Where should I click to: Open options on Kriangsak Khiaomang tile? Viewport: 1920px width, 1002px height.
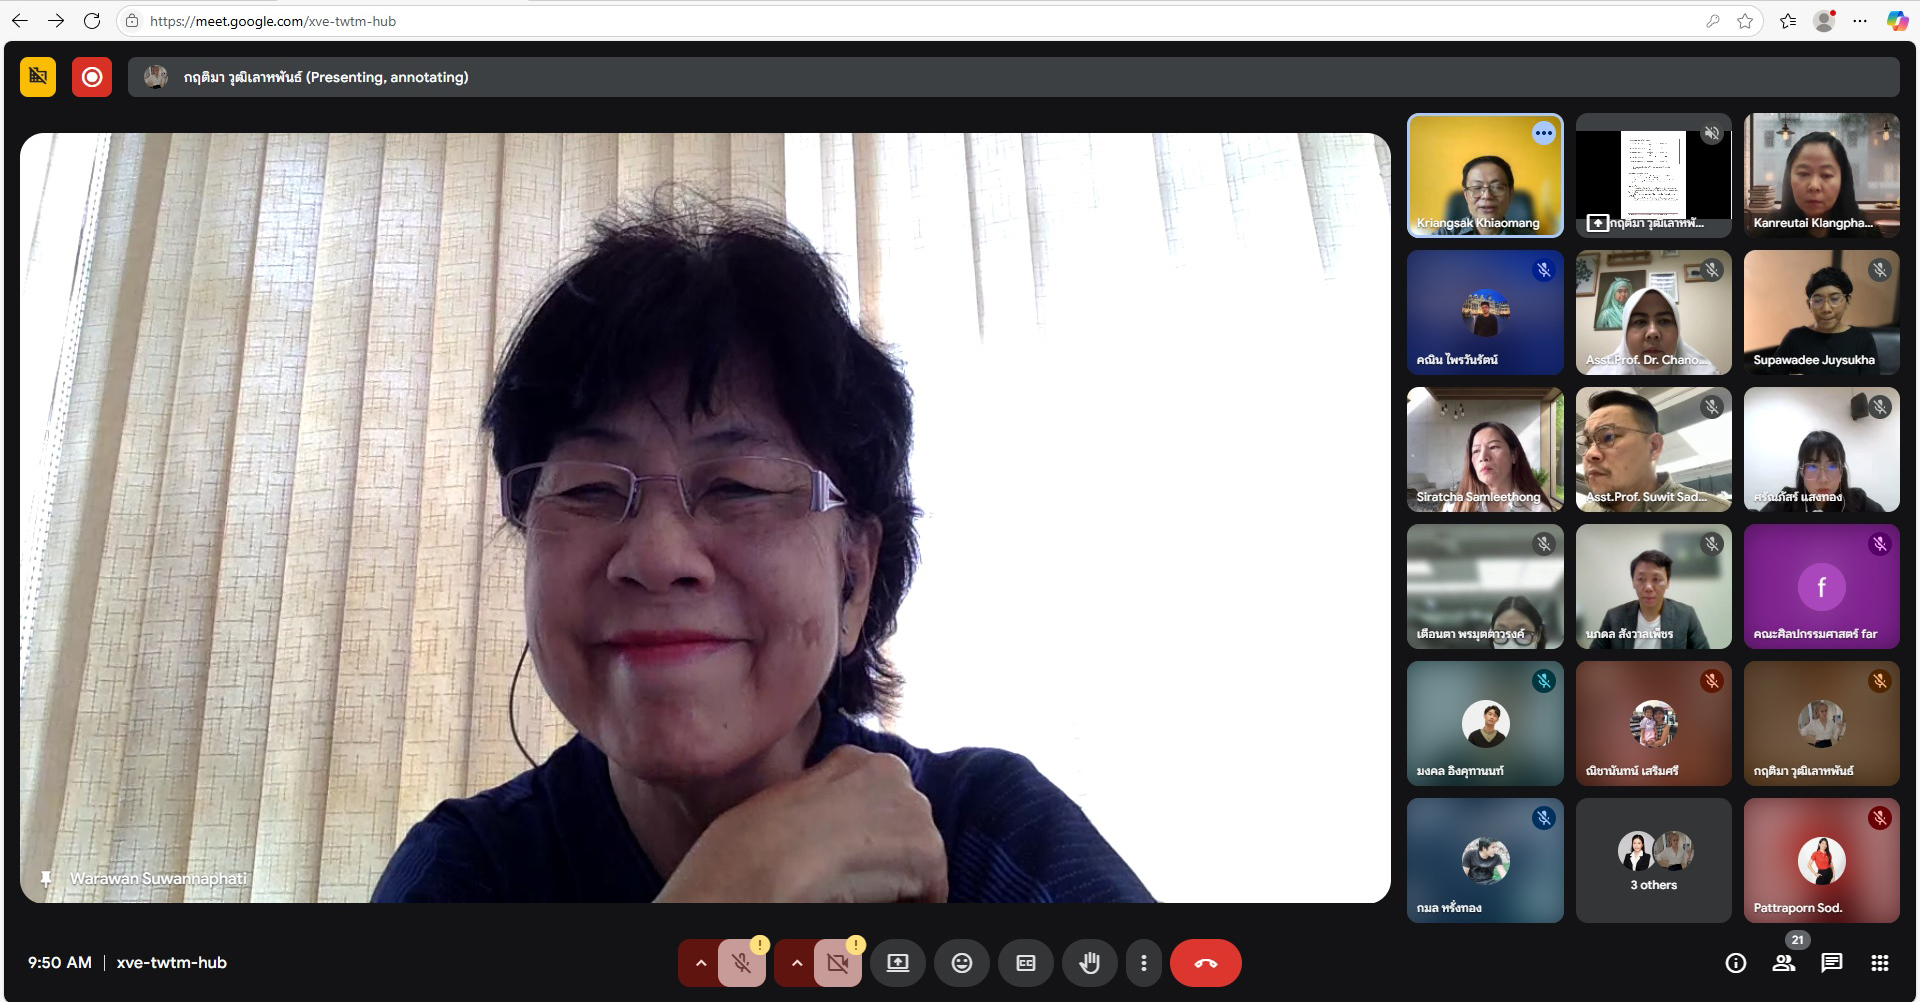coord(1543,133)
